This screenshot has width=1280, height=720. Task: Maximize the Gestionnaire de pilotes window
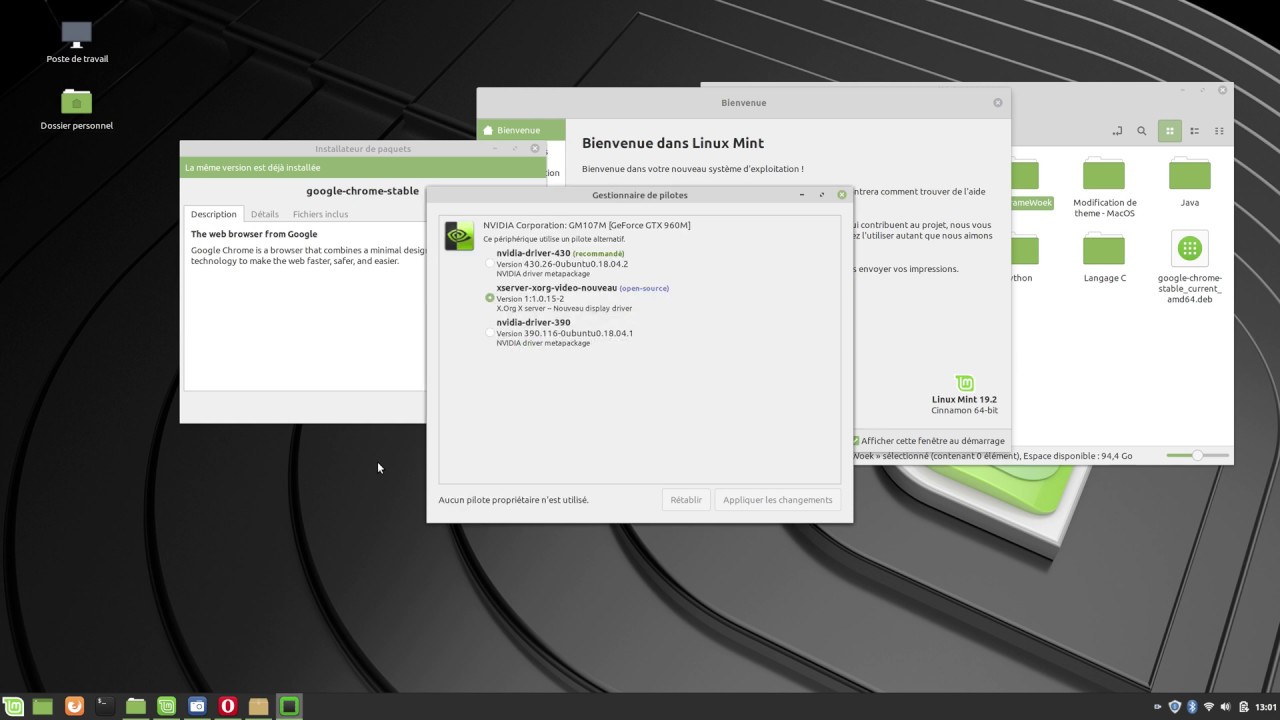822,195
